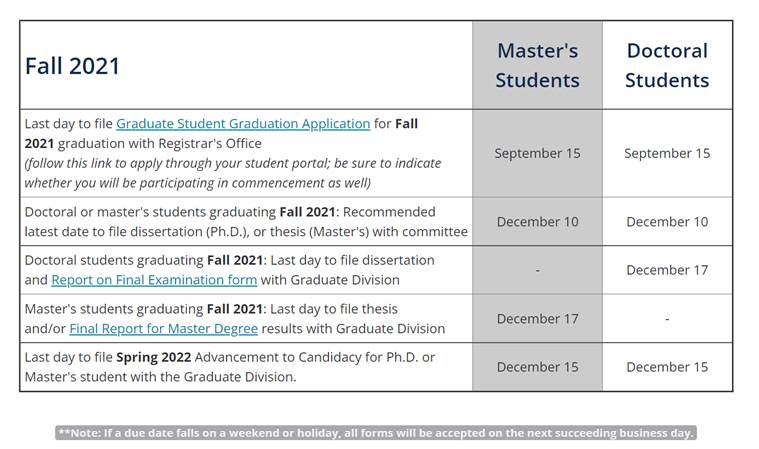The image size is (759, 449).
Task: Select December 15 in the Doctoral Students column
Action: [x=667, y=367]
